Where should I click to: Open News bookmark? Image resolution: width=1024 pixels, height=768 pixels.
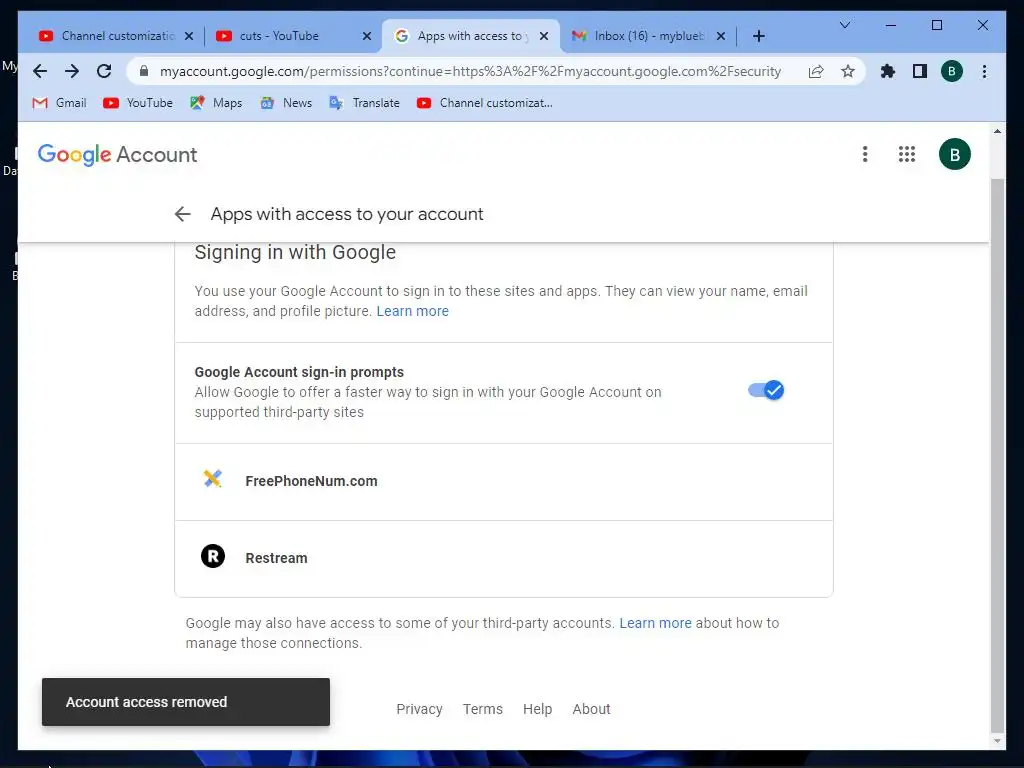[286, 103]
